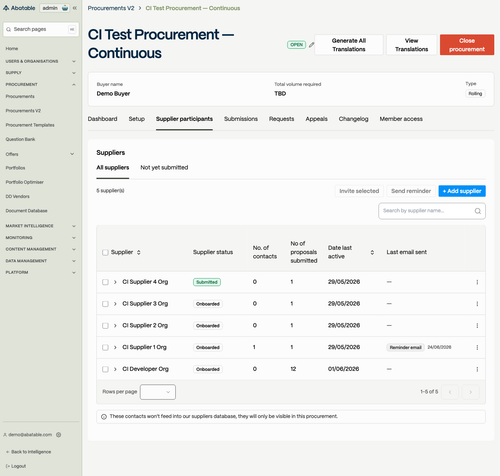Click the Add supplier button

click(x=462, y=191)
